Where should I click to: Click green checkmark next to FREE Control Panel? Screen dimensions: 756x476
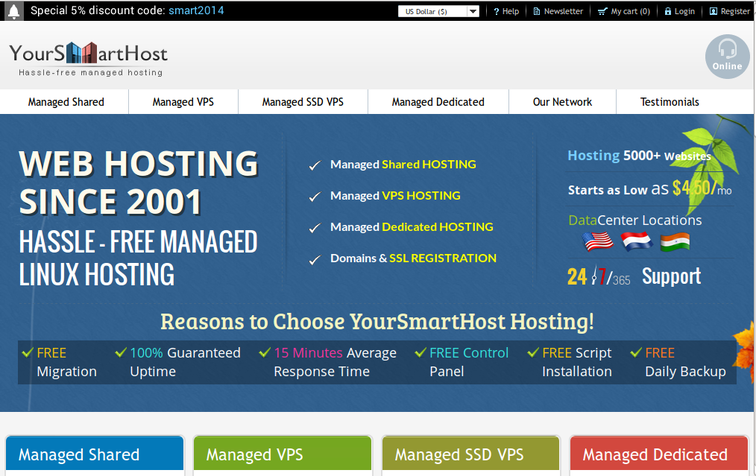tap(420, 353)
